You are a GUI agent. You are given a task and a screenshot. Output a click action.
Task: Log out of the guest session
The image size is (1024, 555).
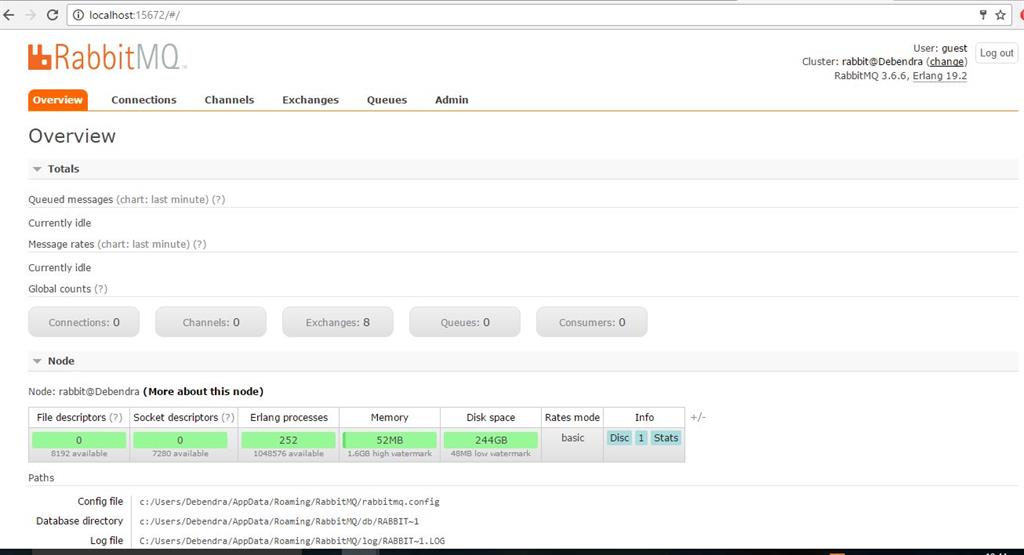tap(997, 53)
